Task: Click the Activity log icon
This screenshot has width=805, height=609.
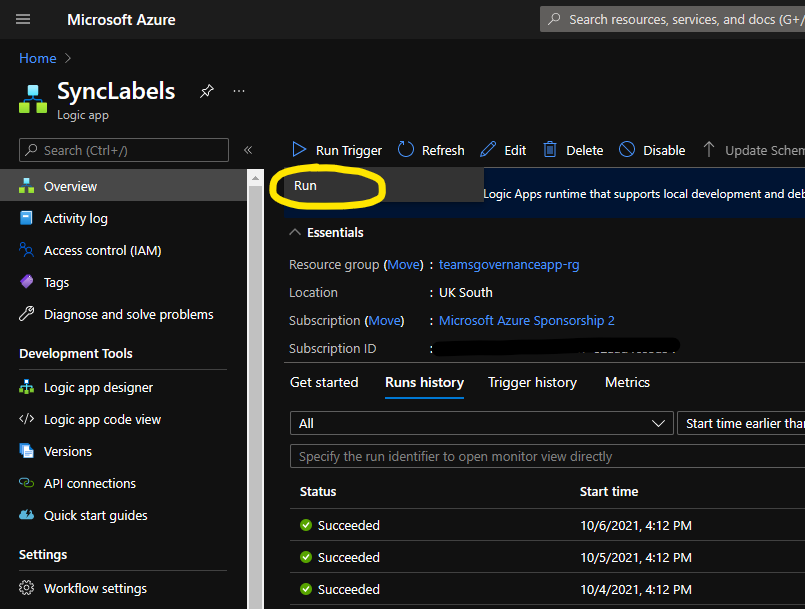Action: click(x=26, y=218)
